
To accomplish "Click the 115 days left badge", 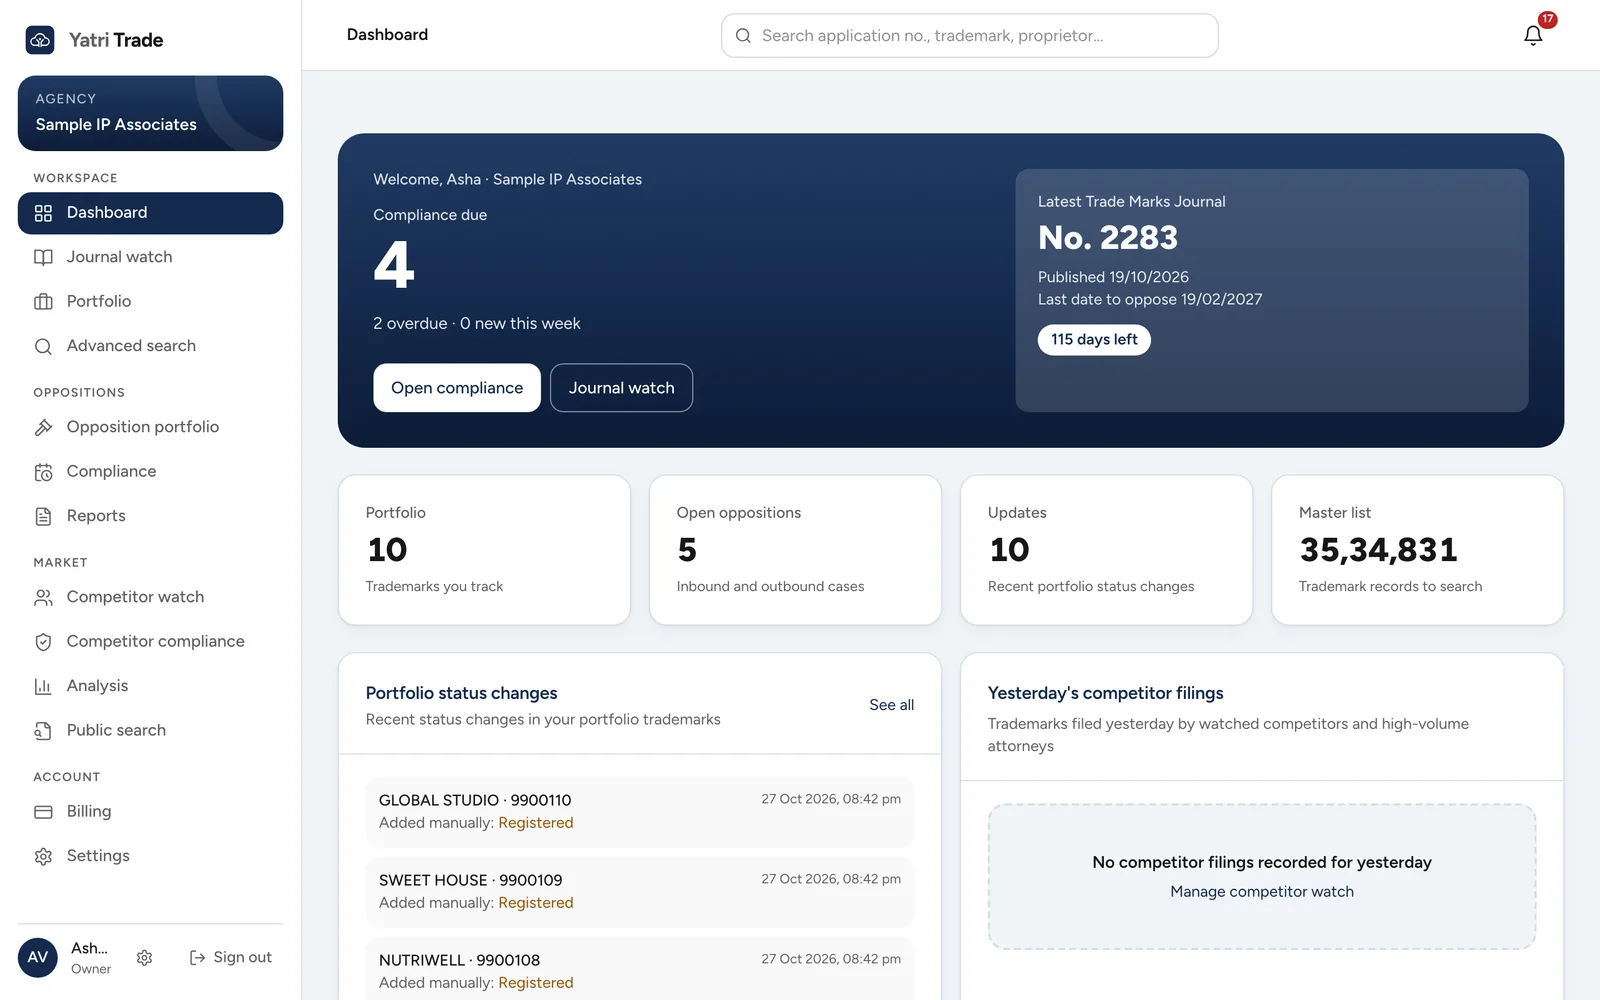I will (x=1094, y=340).
